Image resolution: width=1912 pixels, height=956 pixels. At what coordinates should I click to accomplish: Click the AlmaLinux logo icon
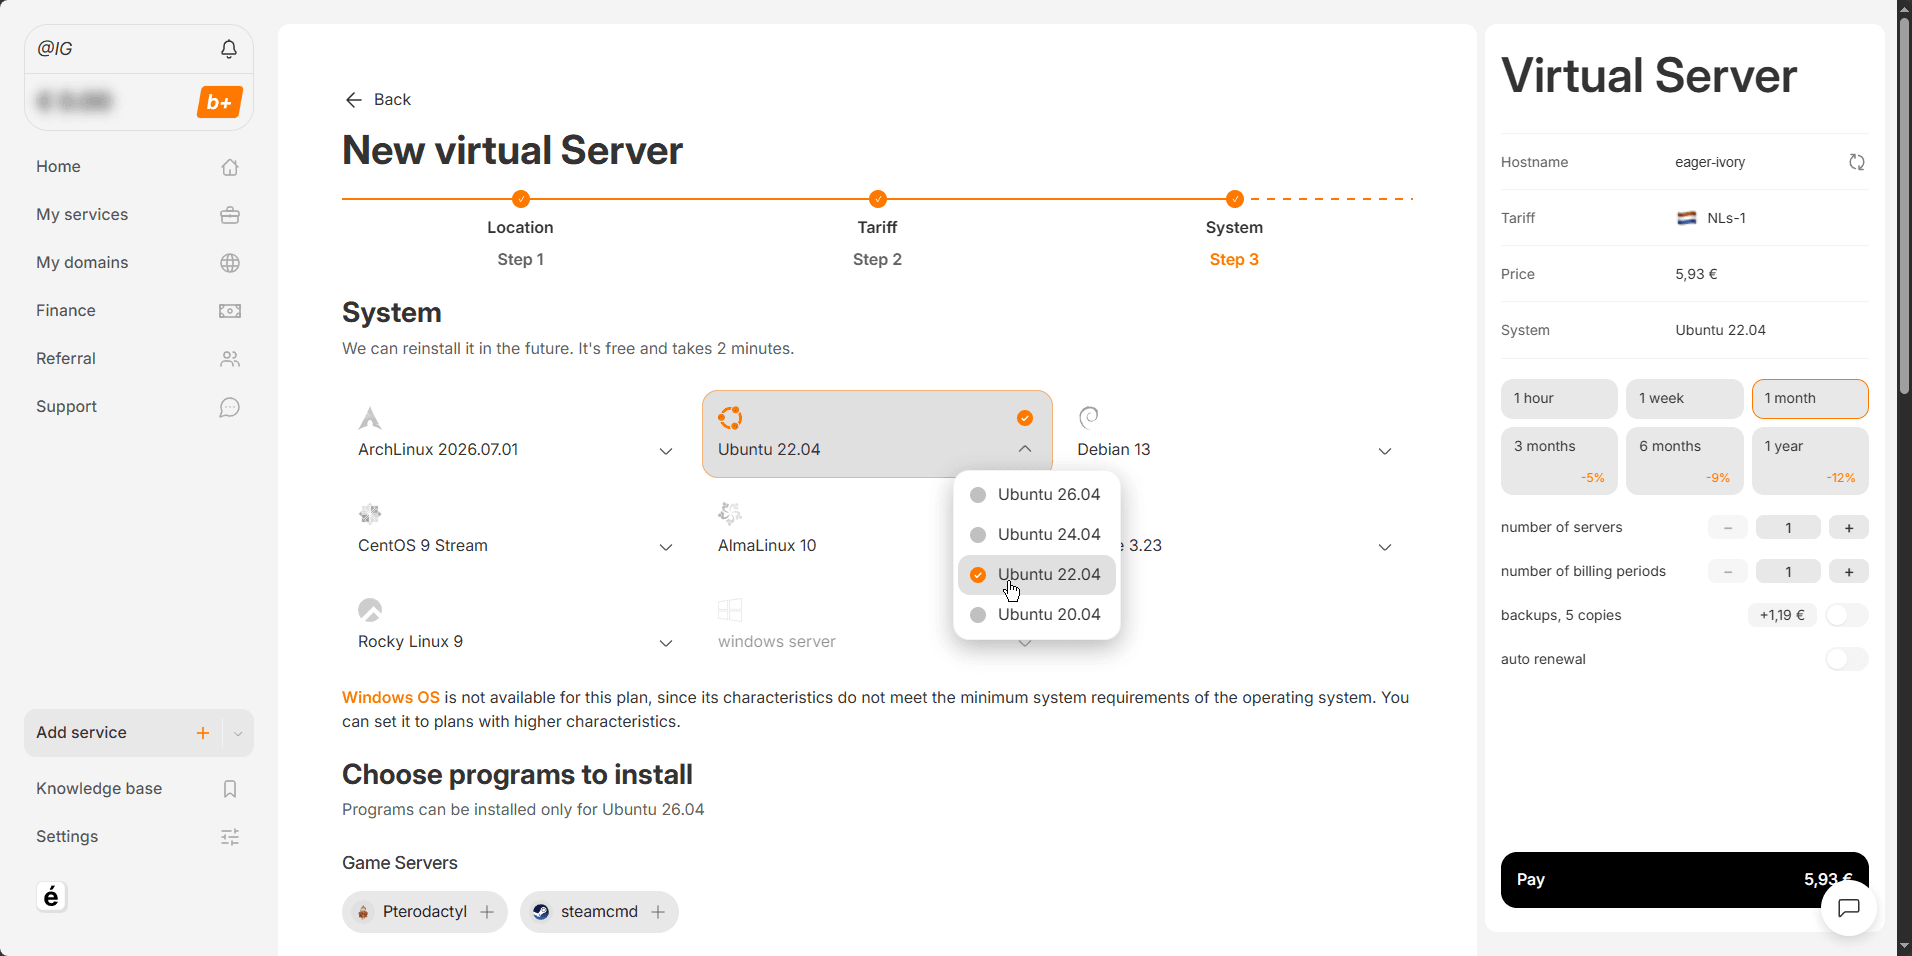coord(730,514)
